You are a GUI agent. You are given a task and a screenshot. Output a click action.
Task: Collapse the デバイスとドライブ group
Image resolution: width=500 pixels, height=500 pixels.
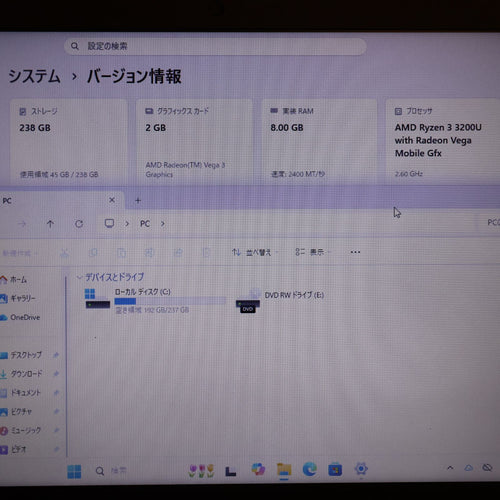[79, 277]
